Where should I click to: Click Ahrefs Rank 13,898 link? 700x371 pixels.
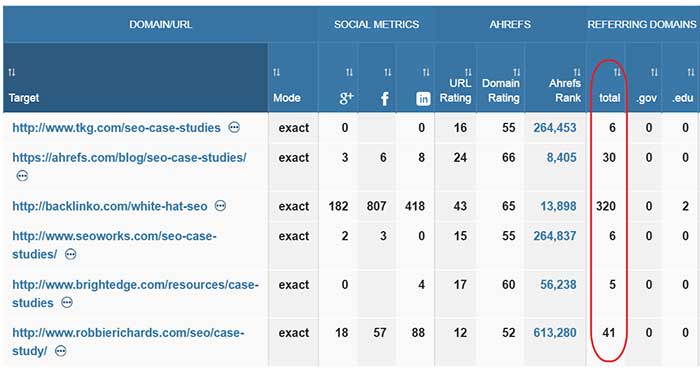[x=558, y=206]
